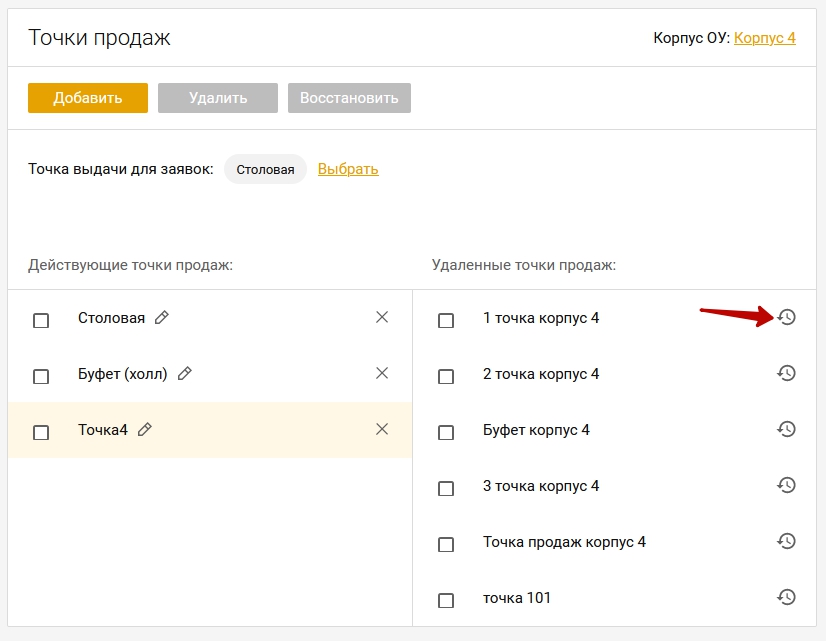Edit the Буфет (холл) pencil icon
The width and height of the screenshot is (826, 641).
tap(184, 373)
